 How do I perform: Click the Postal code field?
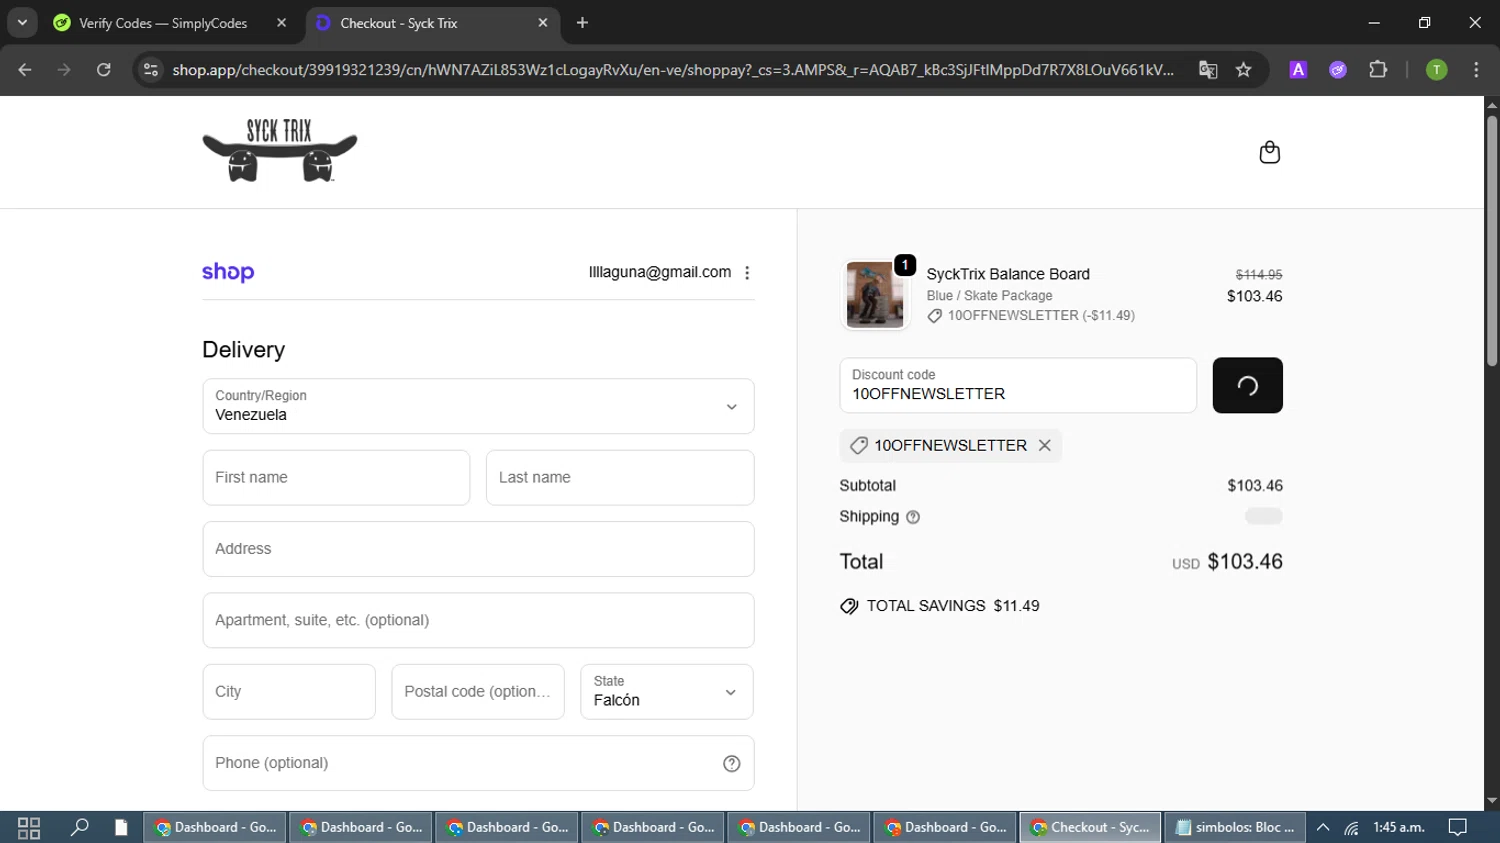pos(478,692)
